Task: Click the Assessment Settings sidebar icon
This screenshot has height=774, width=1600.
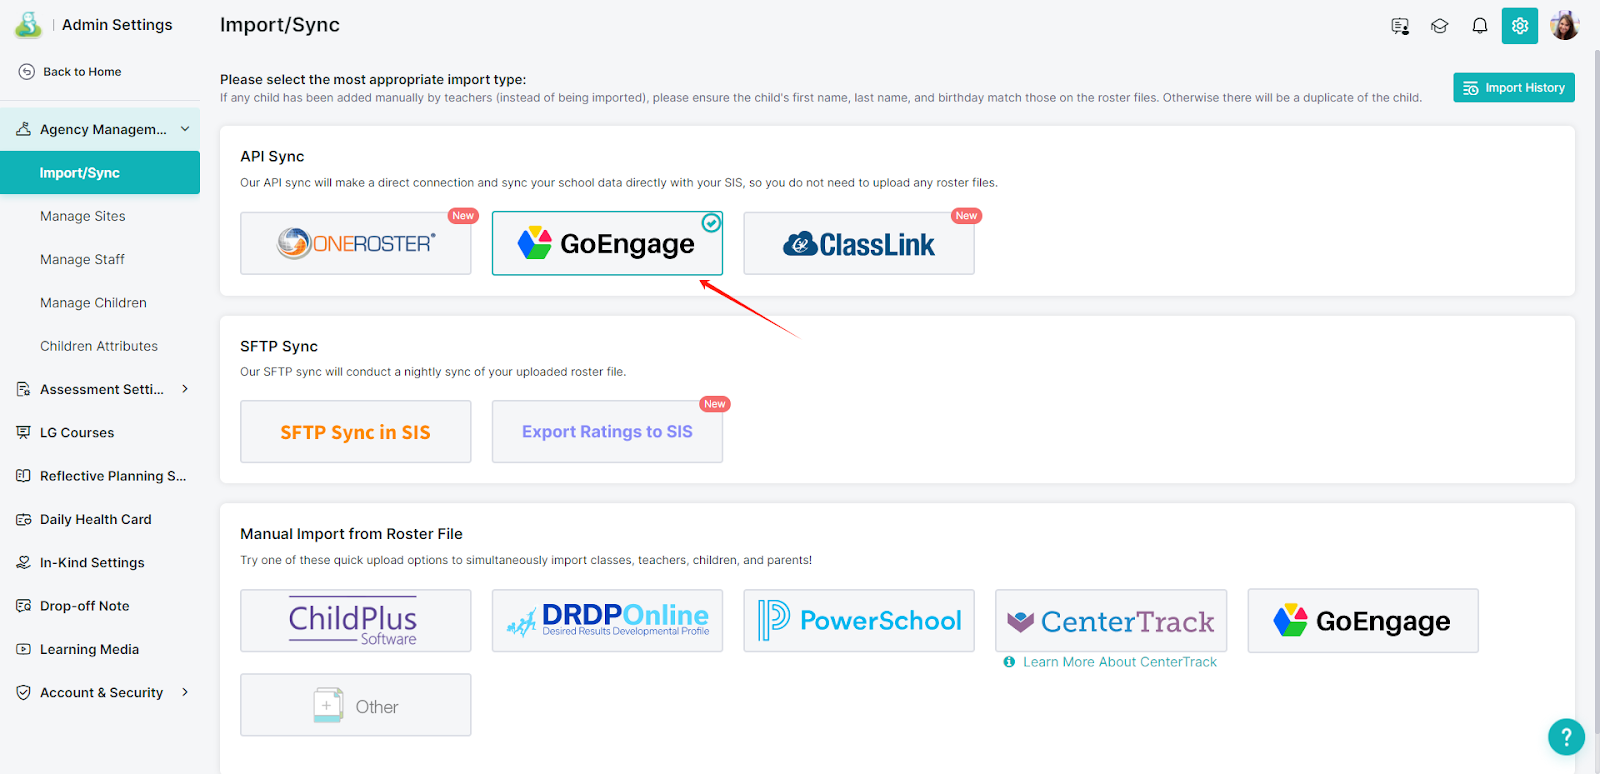Action: point(23,389)
